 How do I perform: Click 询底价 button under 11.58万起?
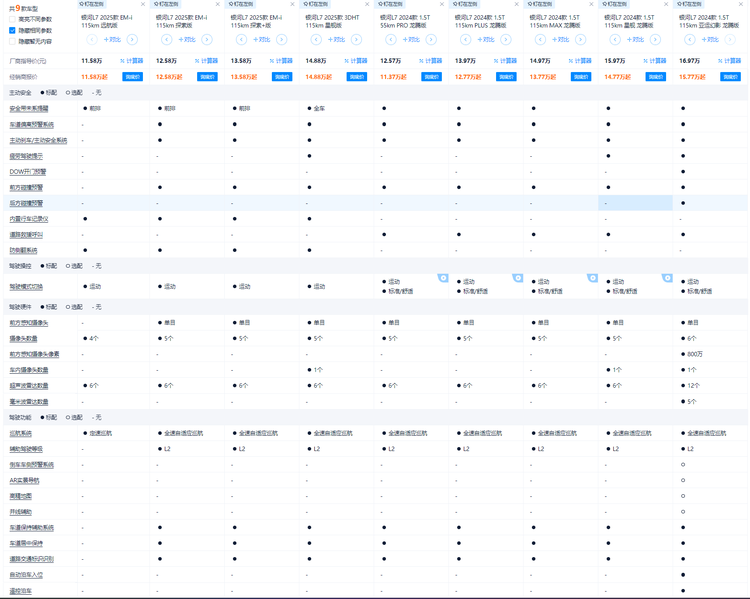[x=132, y=77]
